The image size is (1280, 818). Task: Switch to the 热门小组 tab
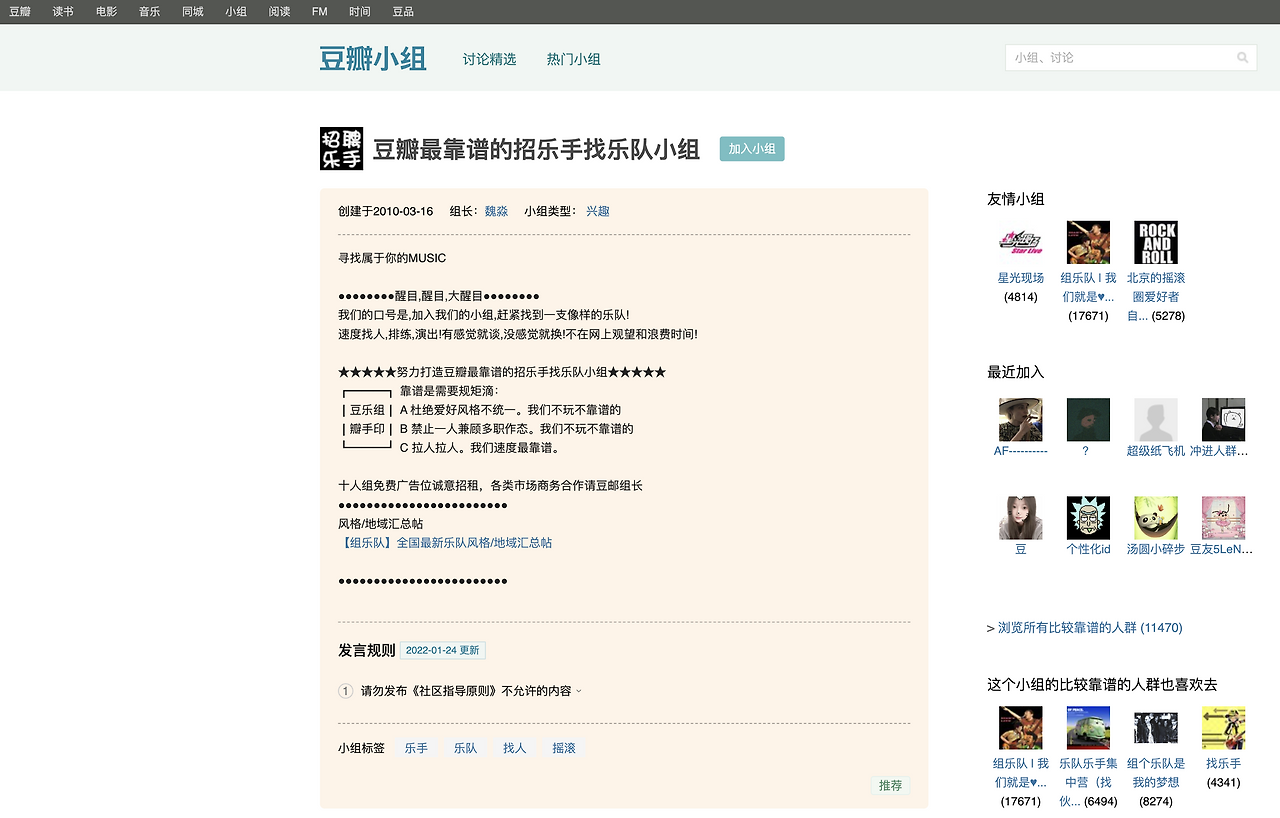tap(574, 59)
